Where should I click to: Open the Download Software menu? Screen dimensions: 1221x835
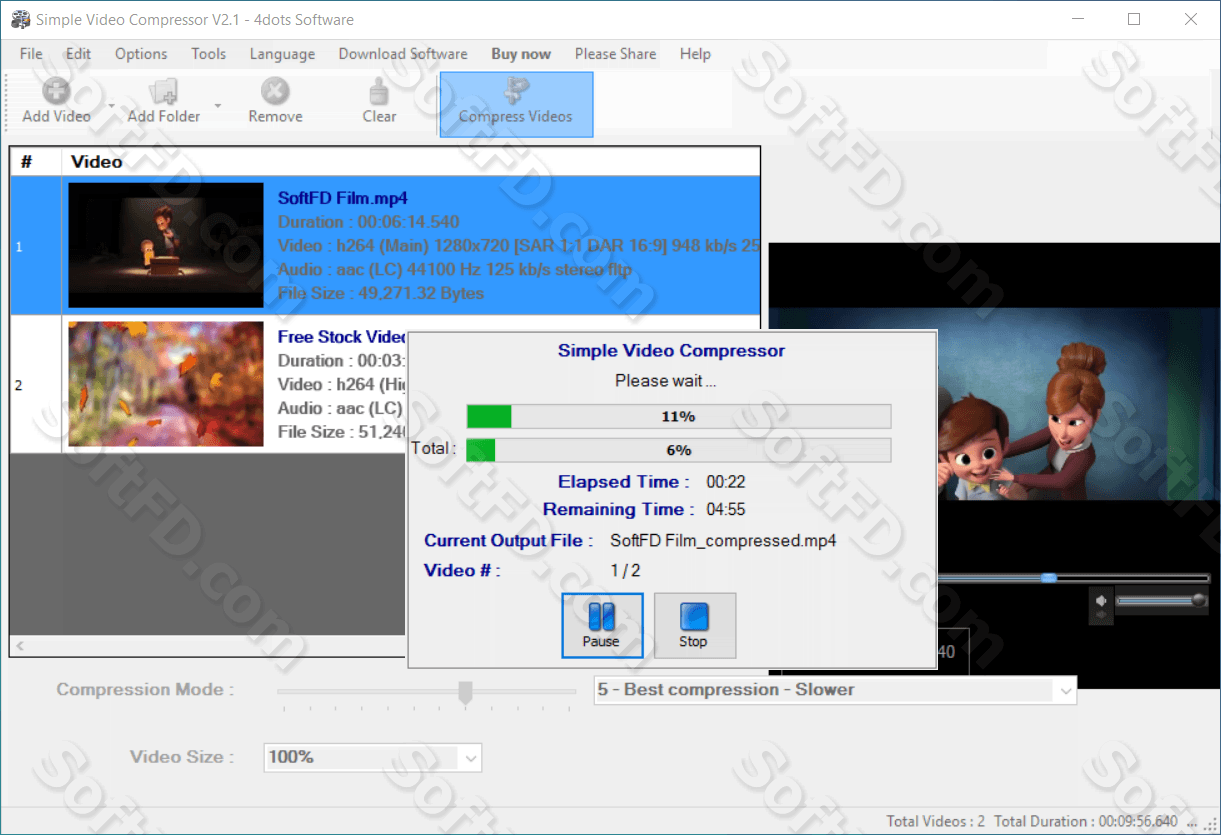(403, 54)
